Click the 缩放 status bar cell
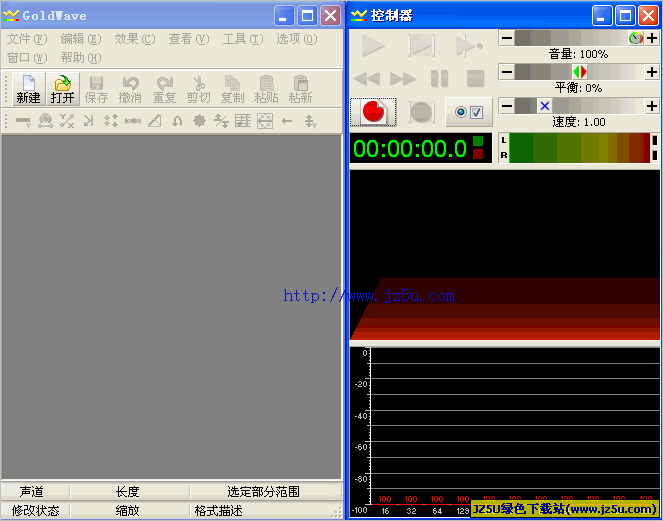 129,510
